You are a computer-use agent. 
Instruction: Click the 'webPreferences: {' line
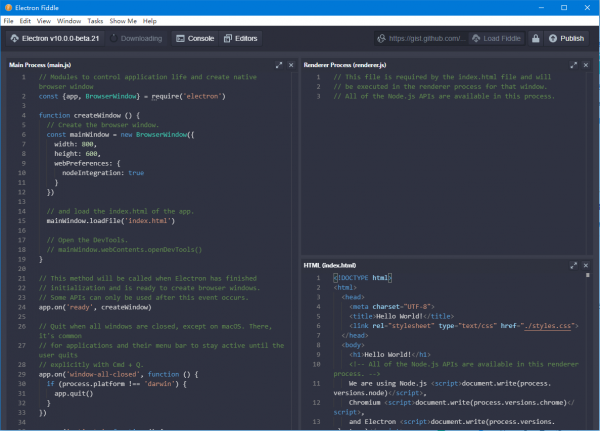(x=87, y=163)
